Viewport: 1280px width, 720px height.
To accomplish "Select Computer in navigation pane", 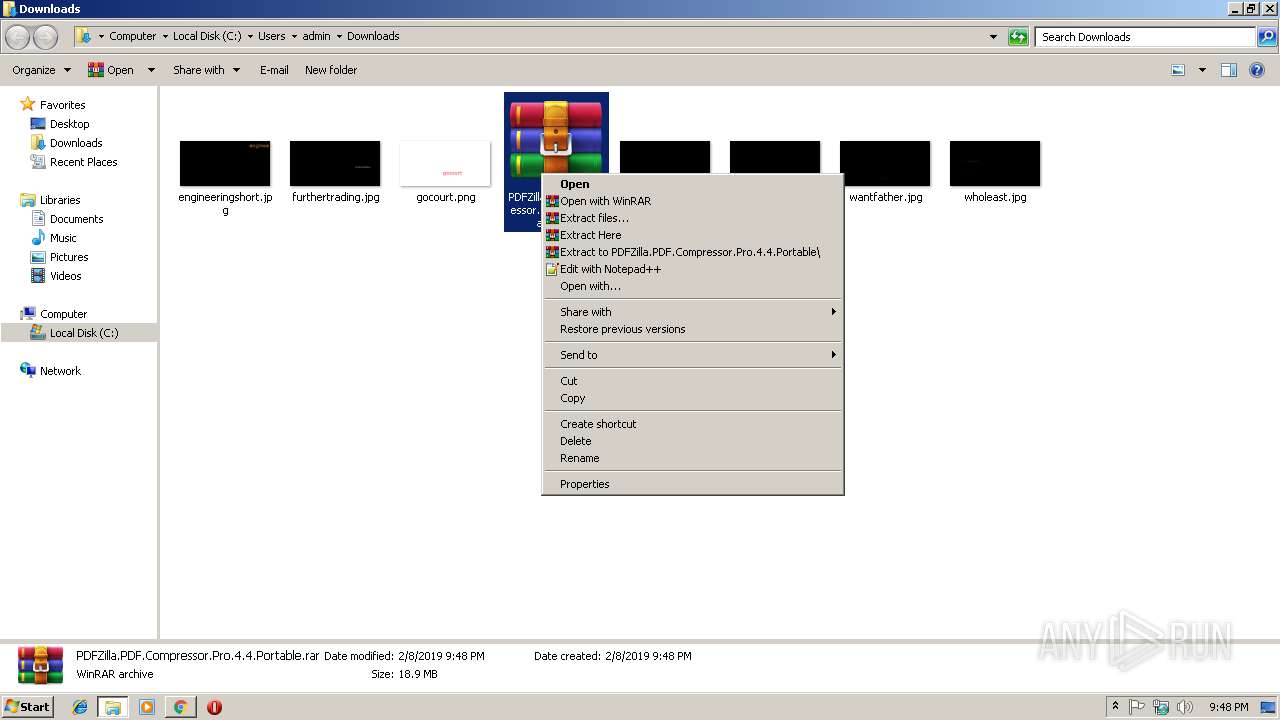I will [x=54, y=314].
